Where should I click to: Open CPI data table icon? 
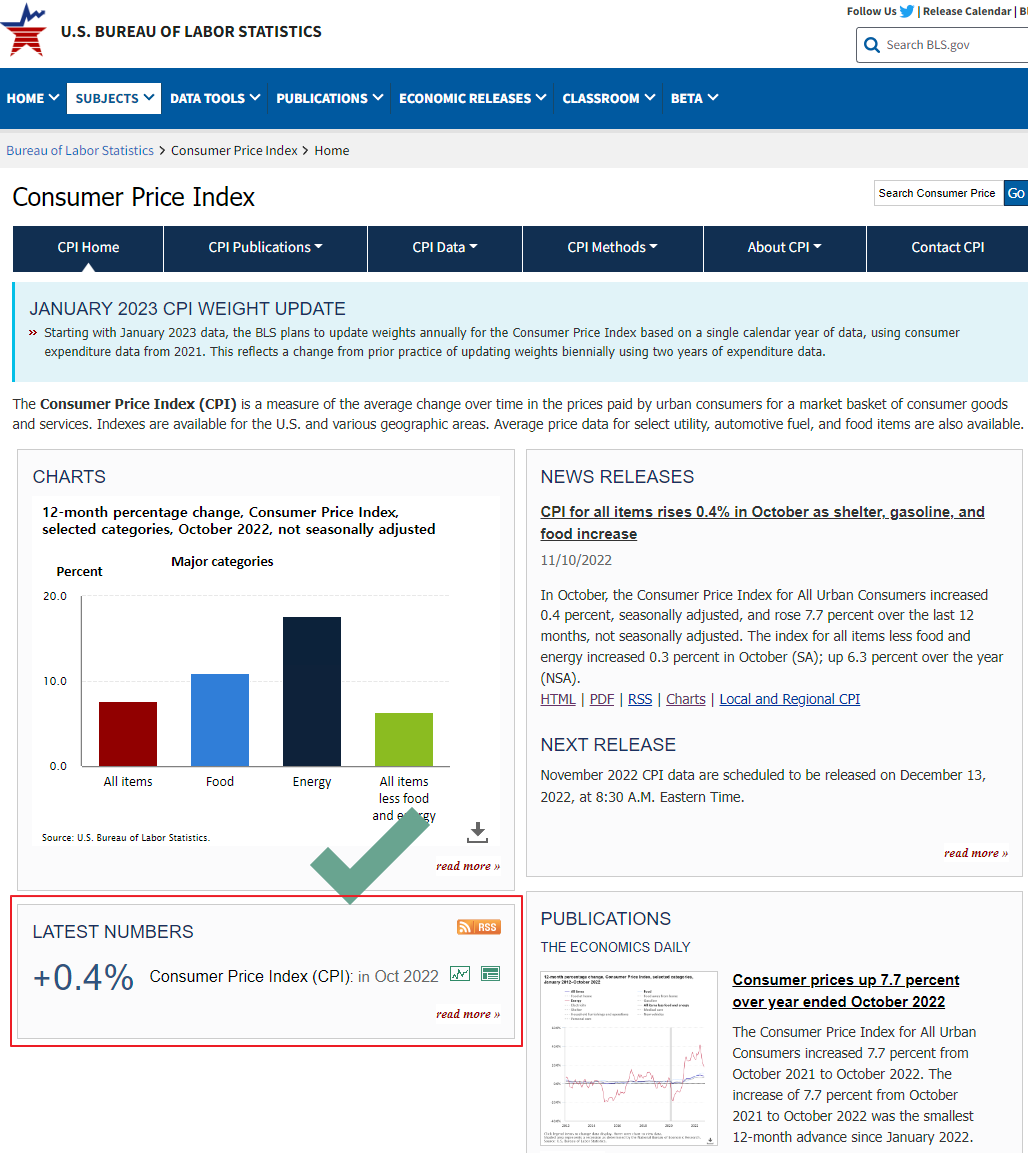(x=490, y=974)
